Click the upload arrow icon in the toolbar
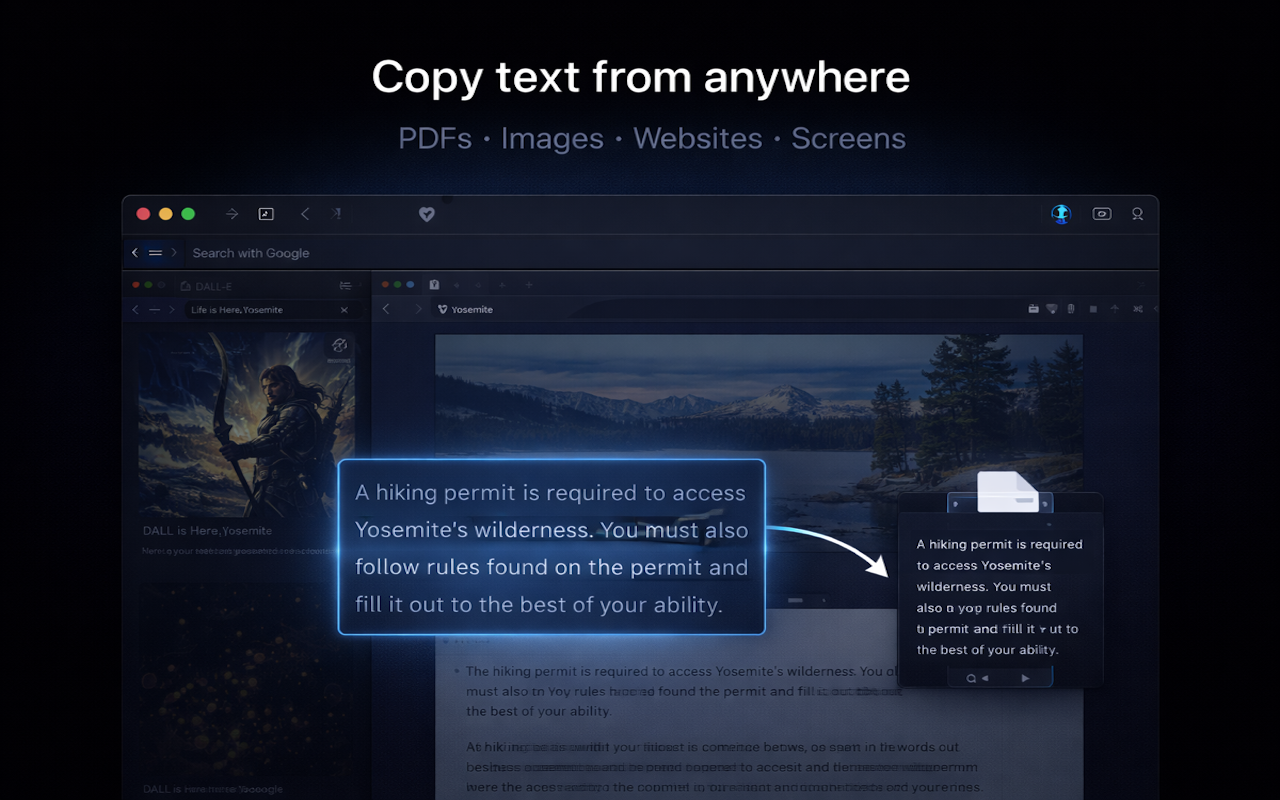This screenshot has height=800, width=1280. click(1114, 309)
